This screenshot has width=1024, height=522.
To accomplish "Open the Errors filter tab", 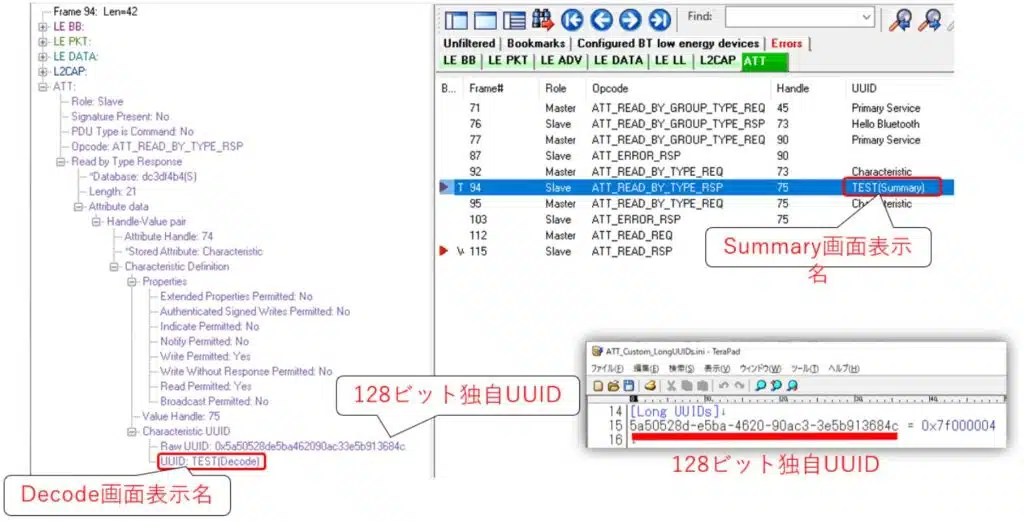I will tap(786, 44).
